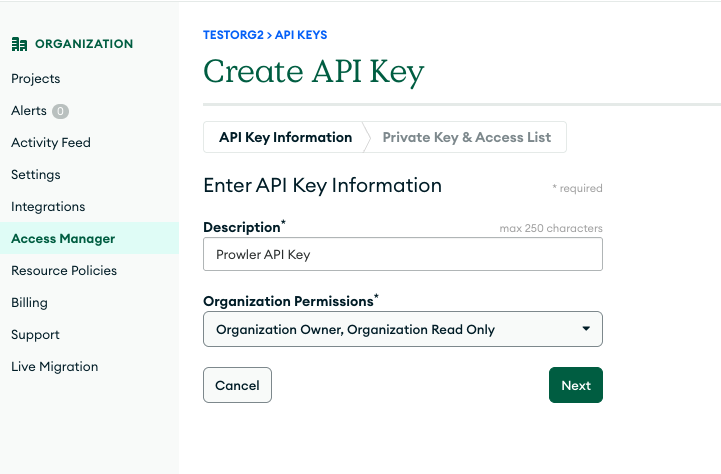Open the ORGANIZATION sidebar heading
Viewport: 721px width, 474px height.
(84, 44)
